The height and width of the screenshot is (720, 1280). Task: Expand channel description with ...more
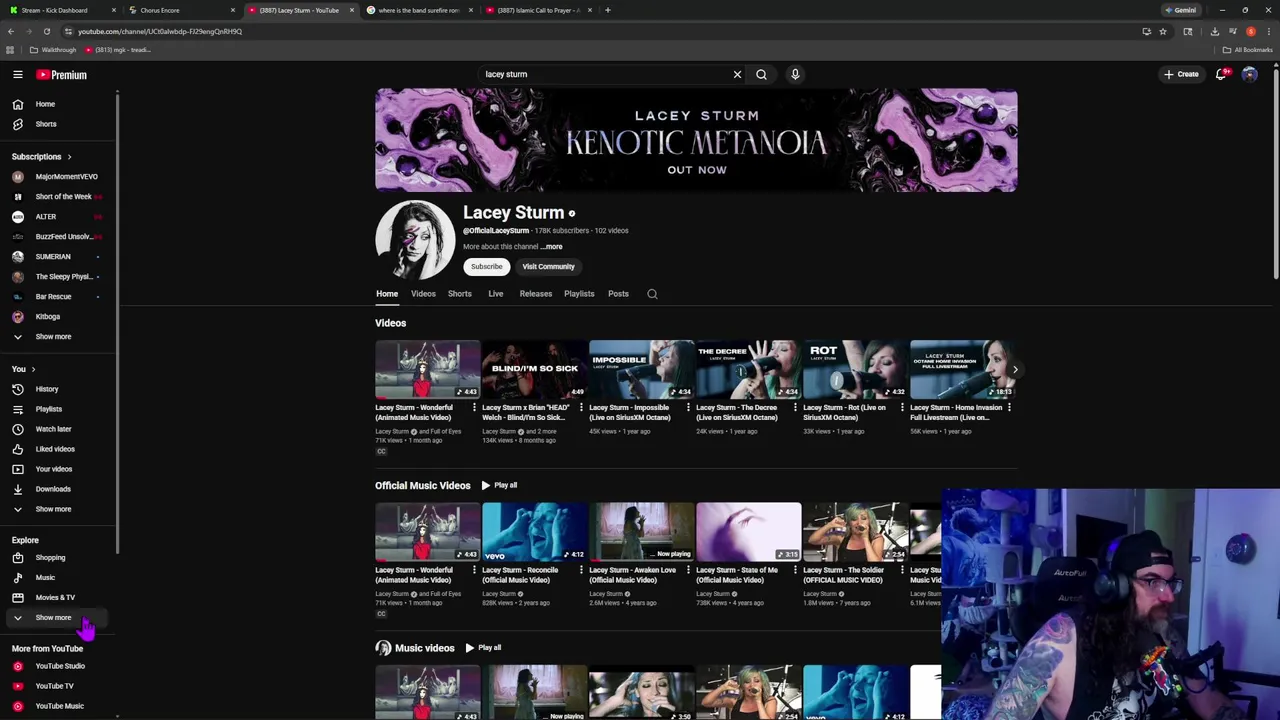tap(553, 247)
